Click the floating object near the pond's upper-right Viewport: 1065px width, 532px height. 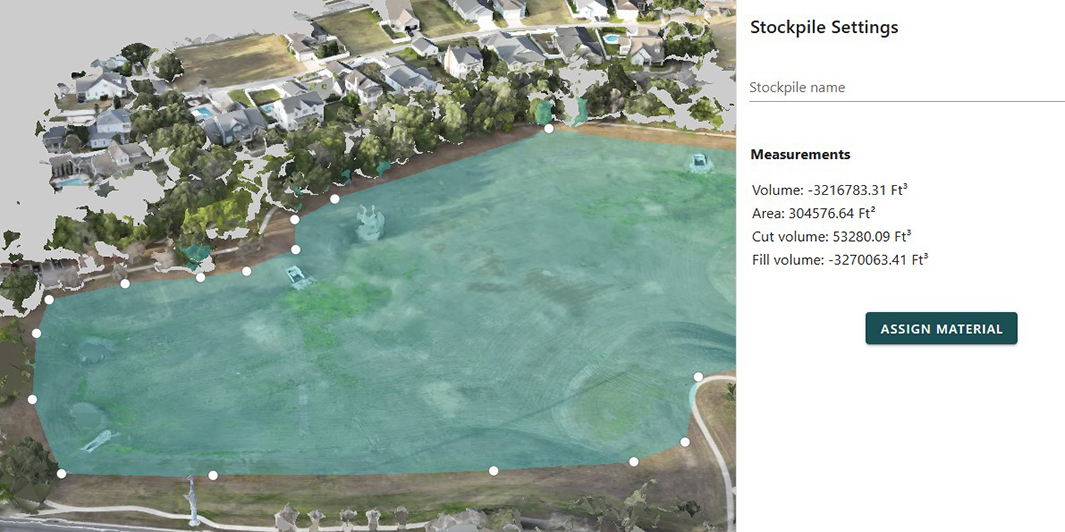point(698,162)
